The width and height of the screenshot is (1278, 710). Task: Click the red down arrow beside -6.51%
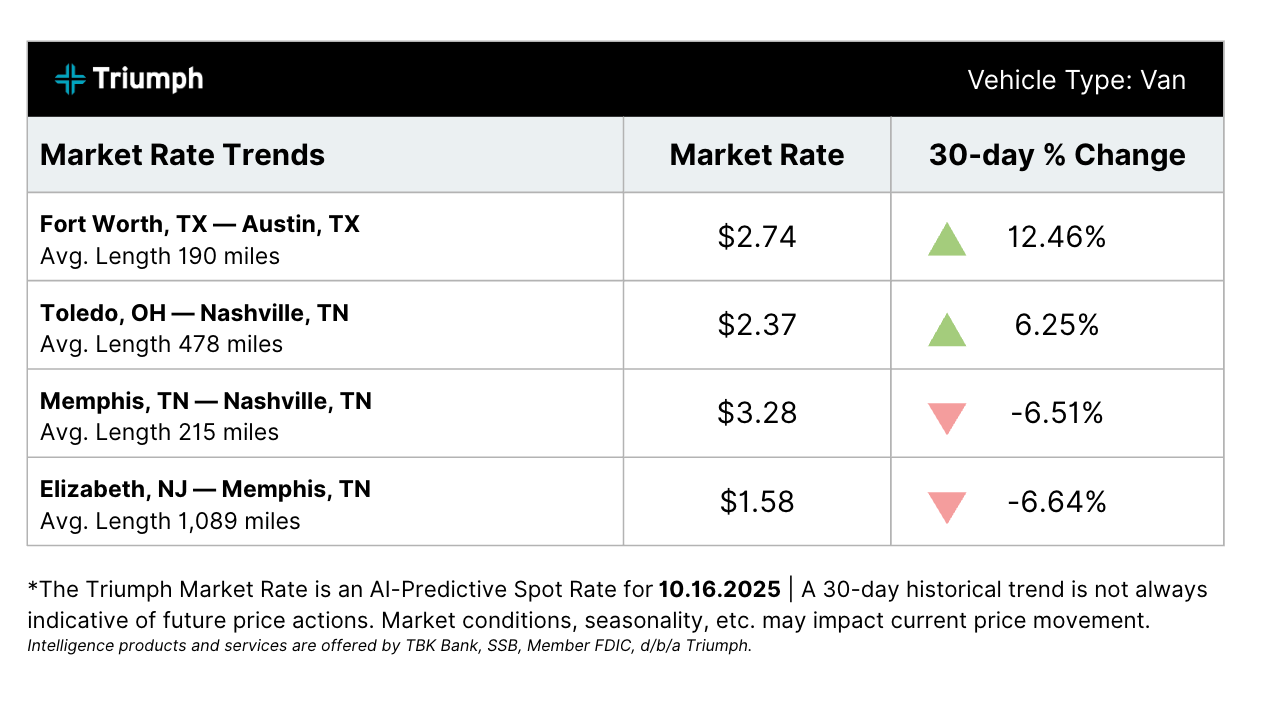(946, 416)
